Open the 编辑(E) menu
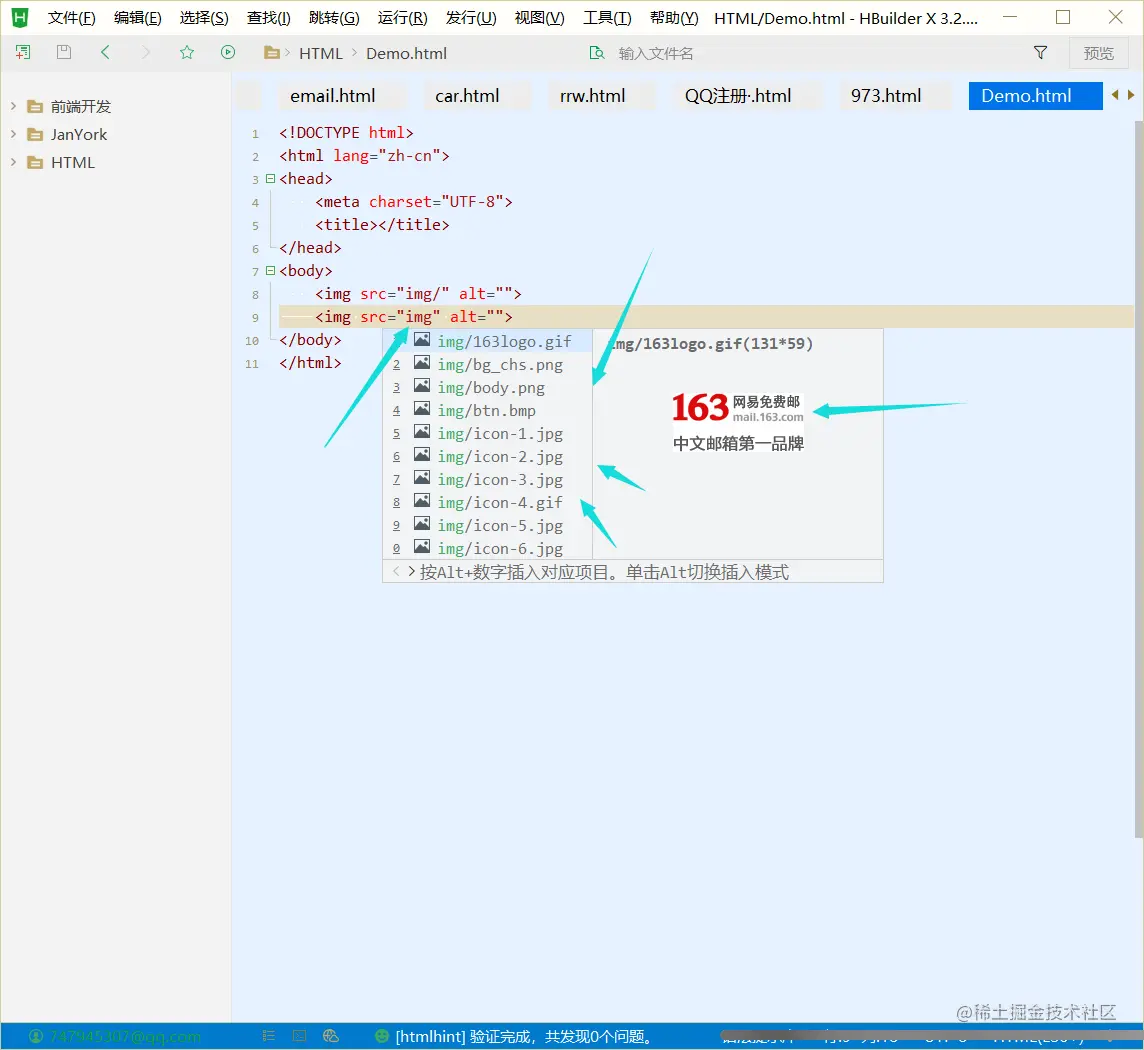This screenshot has width=1144, height=1050. 137,18
